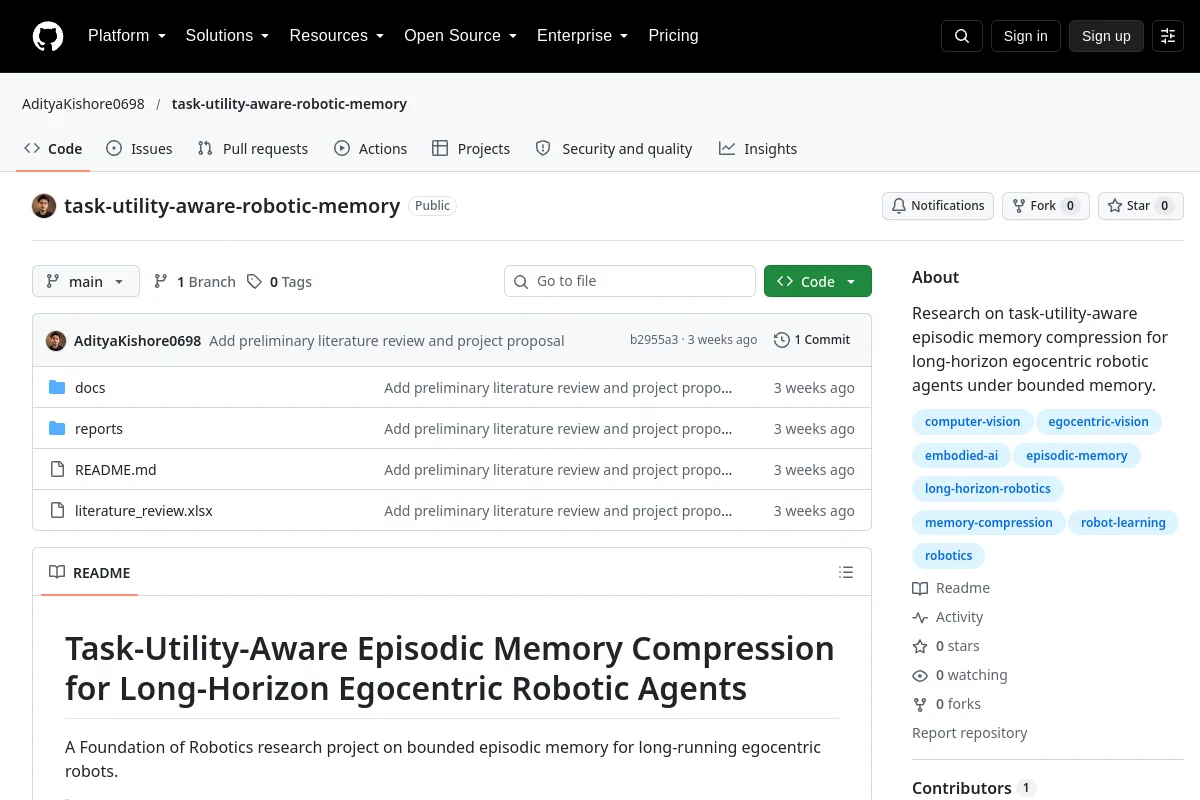Open the 0 Tags link

point(279,282)
